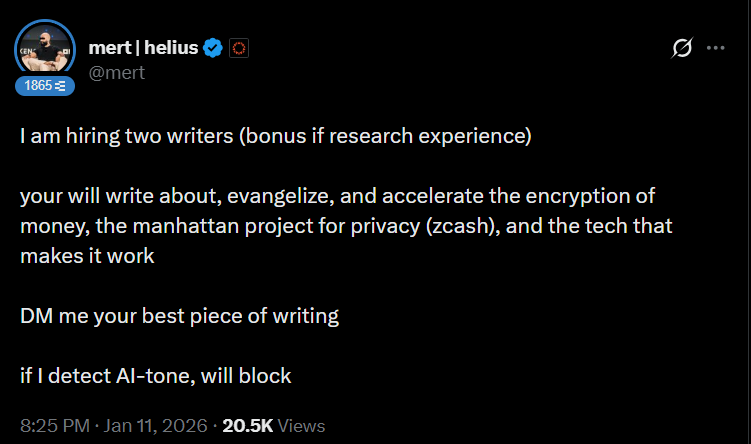Open the "mert | helius" display name
The height and width of the screenshot is (444, 751).
point(144,46)
